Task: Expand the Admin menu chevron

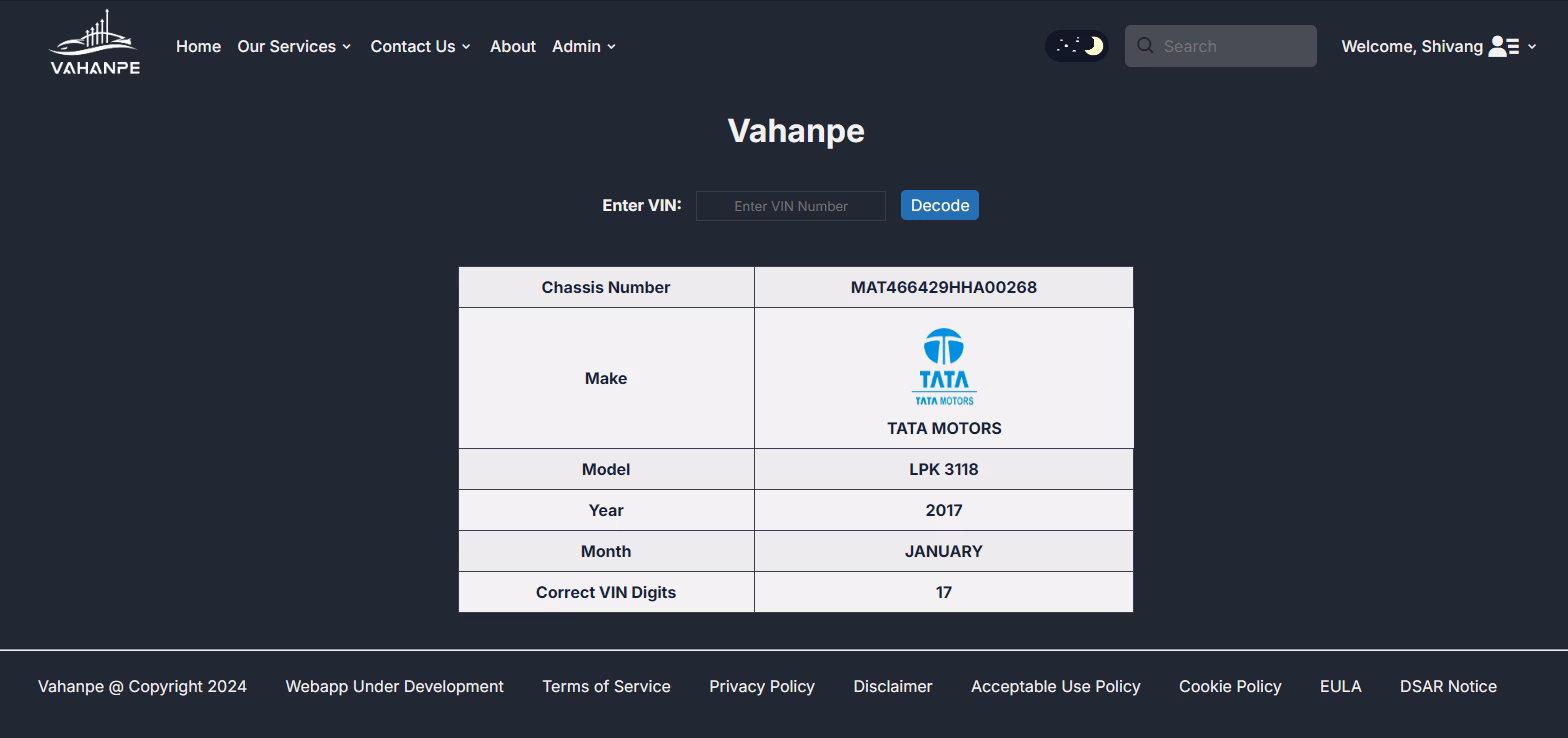Action: (611, 47)
